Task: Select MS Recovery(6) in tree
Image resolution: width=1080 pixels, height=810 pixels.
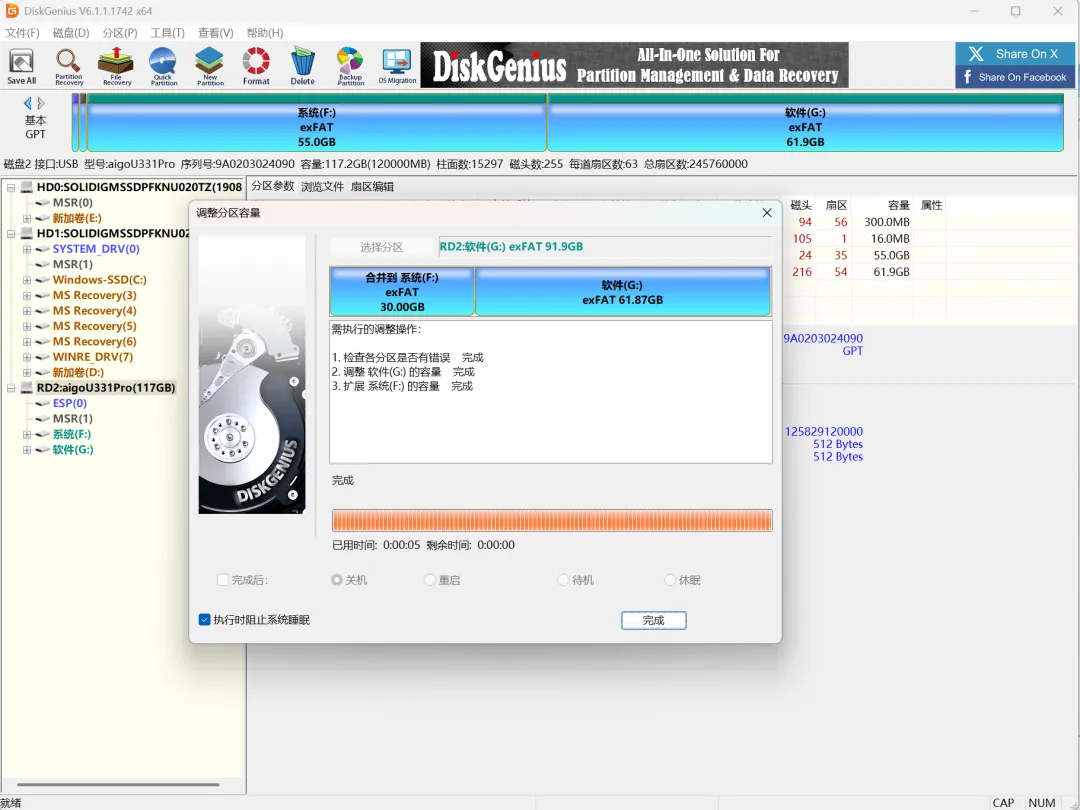Action: (94, 342)
